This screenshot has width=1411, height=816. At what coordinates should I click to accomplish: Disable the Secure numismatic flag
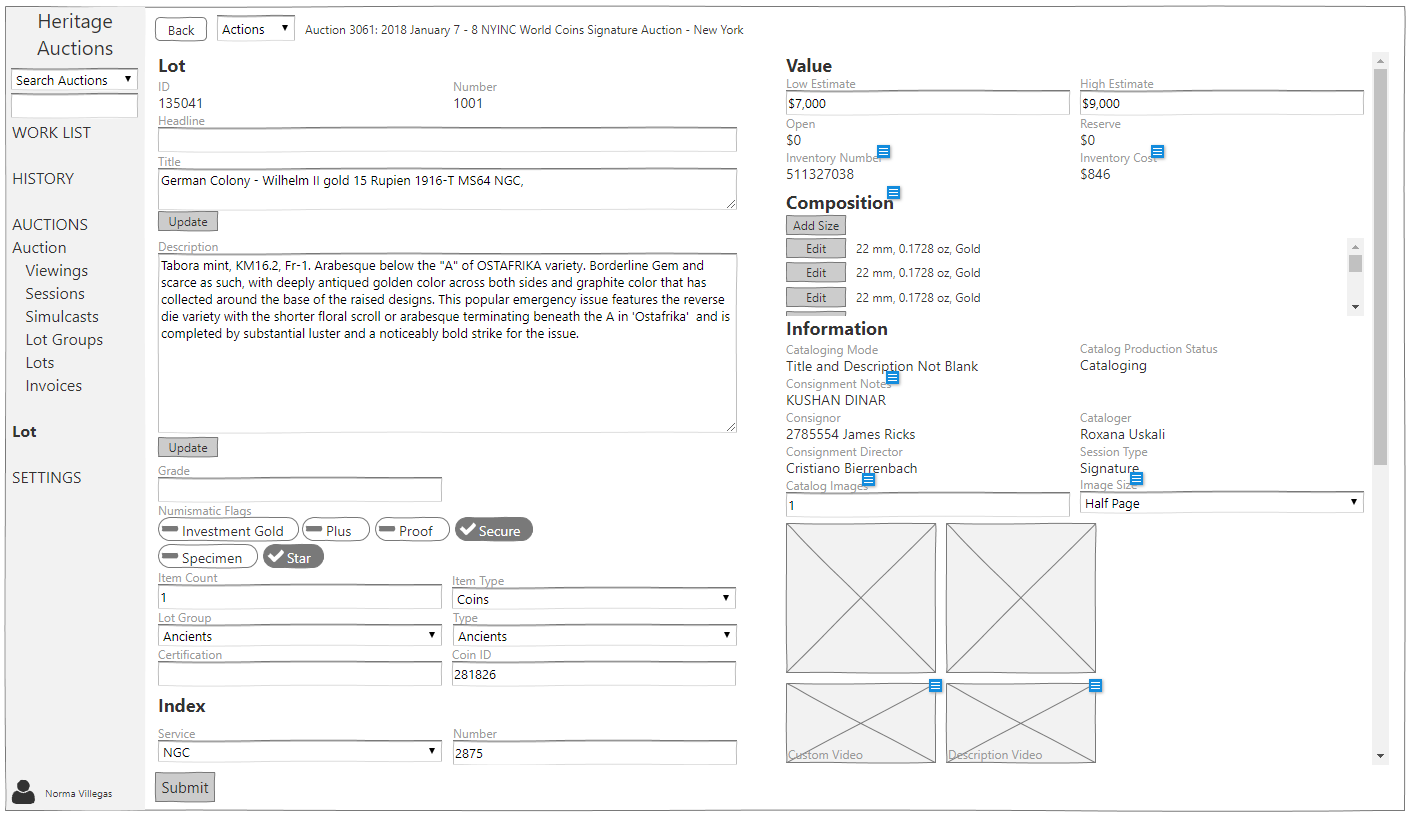click(x=494, y=530)
